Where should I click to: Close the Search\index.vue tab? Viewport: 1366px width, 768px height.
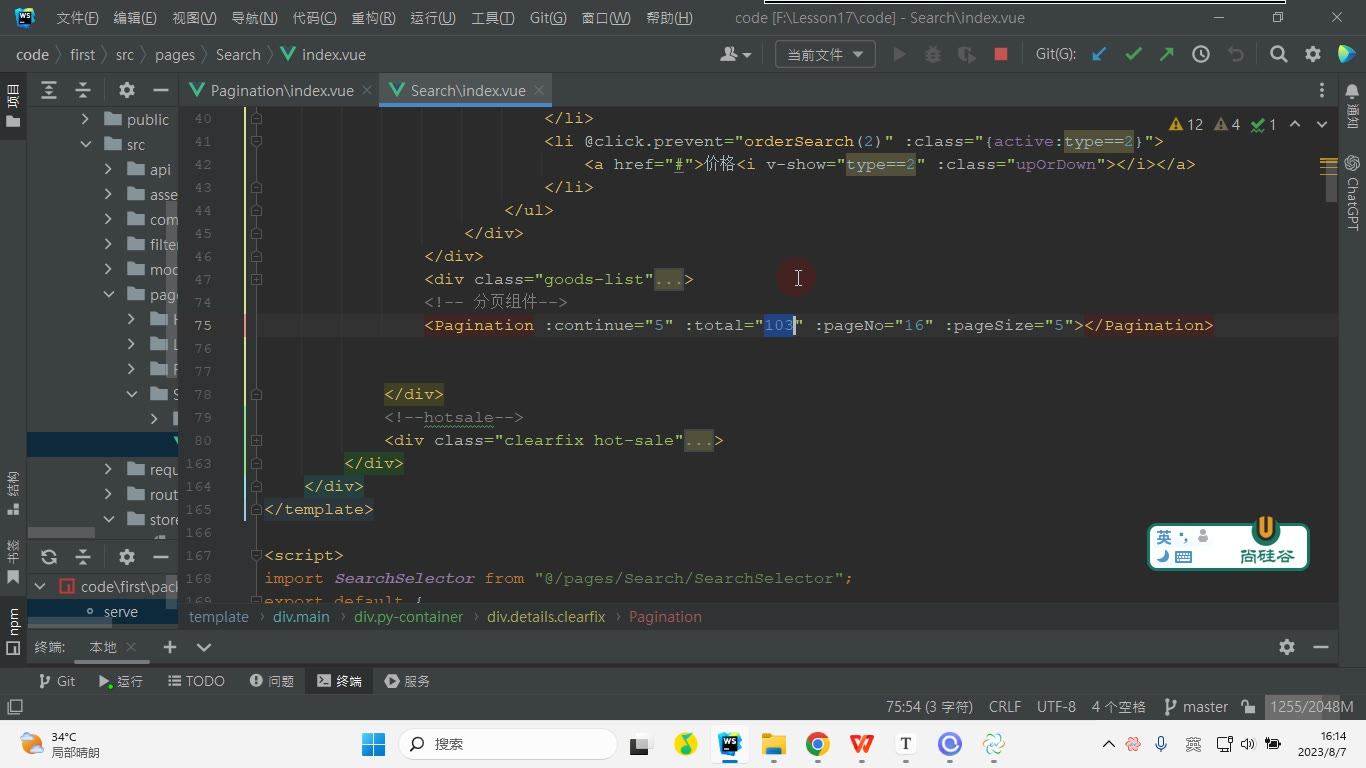pos(540,90)
